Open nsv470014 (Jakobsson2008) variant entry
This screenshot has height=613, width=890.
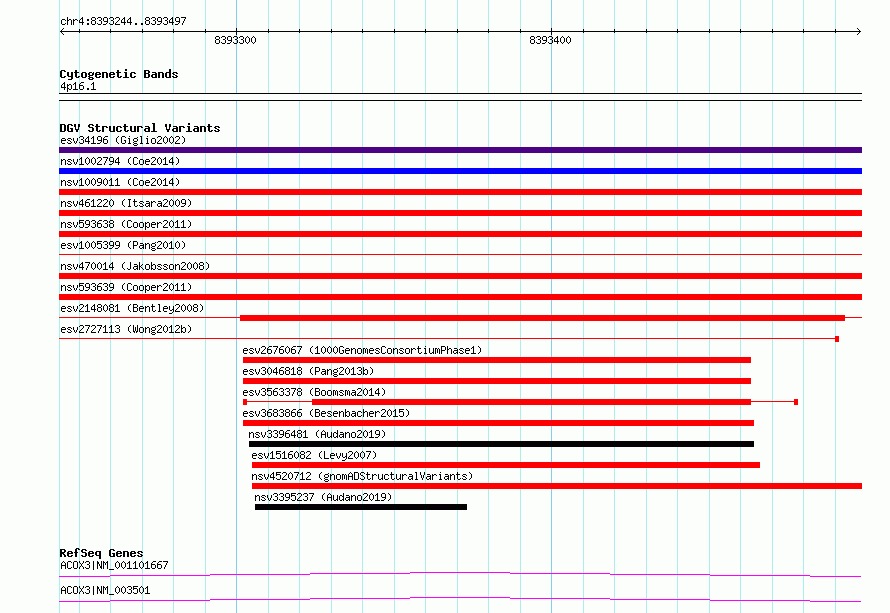pyautogui.click(x=135, y=266)
